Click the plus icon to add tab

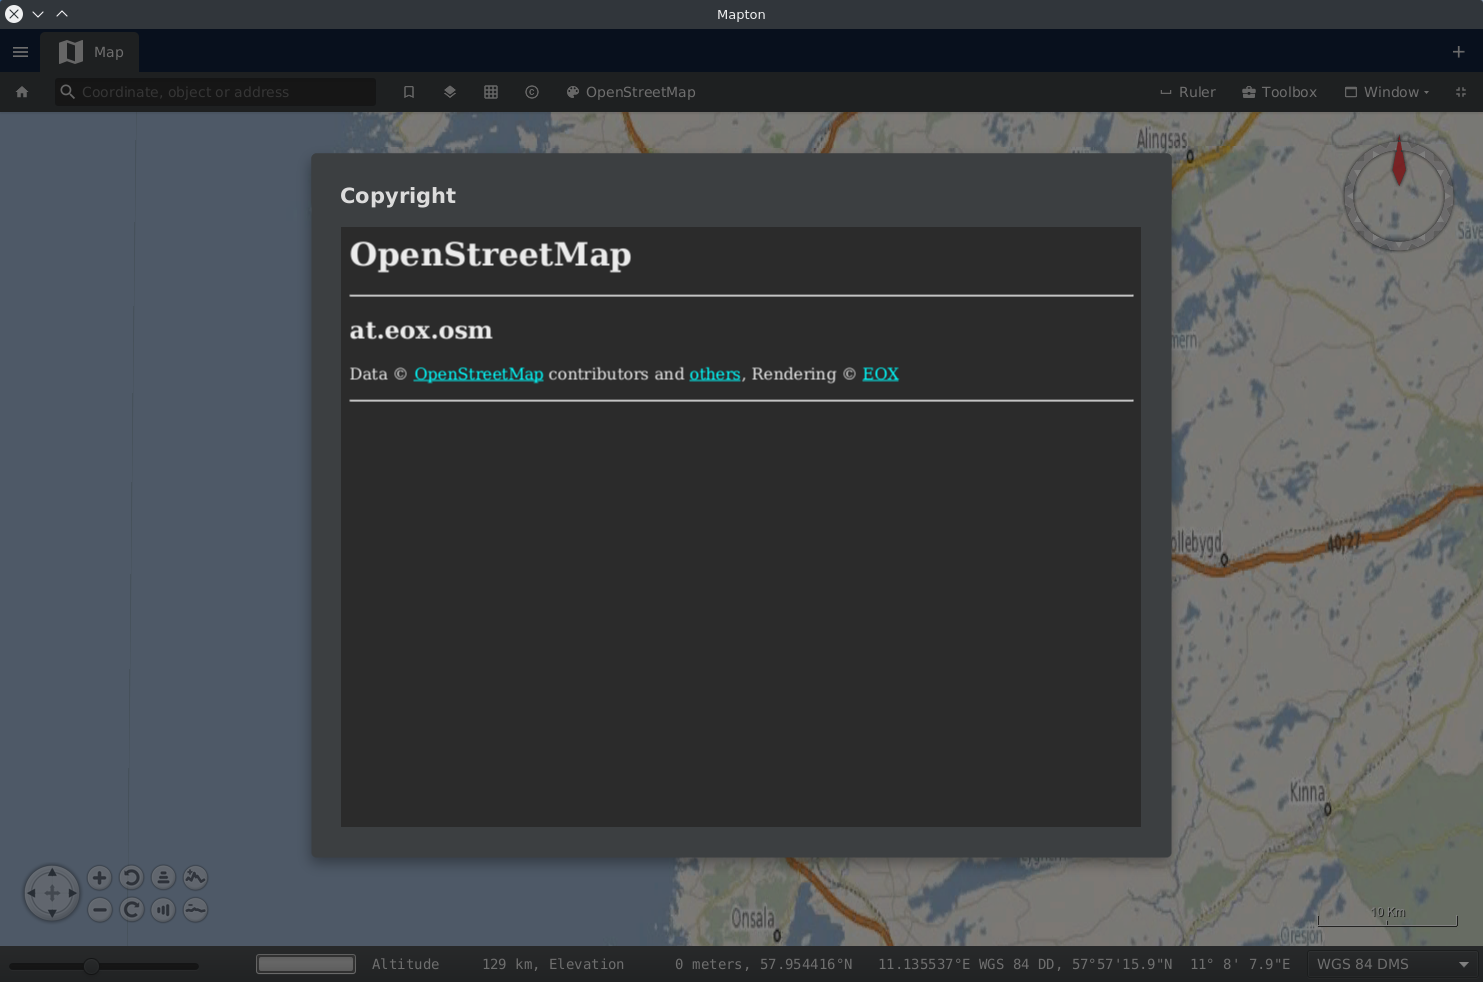click(1458, 52)
